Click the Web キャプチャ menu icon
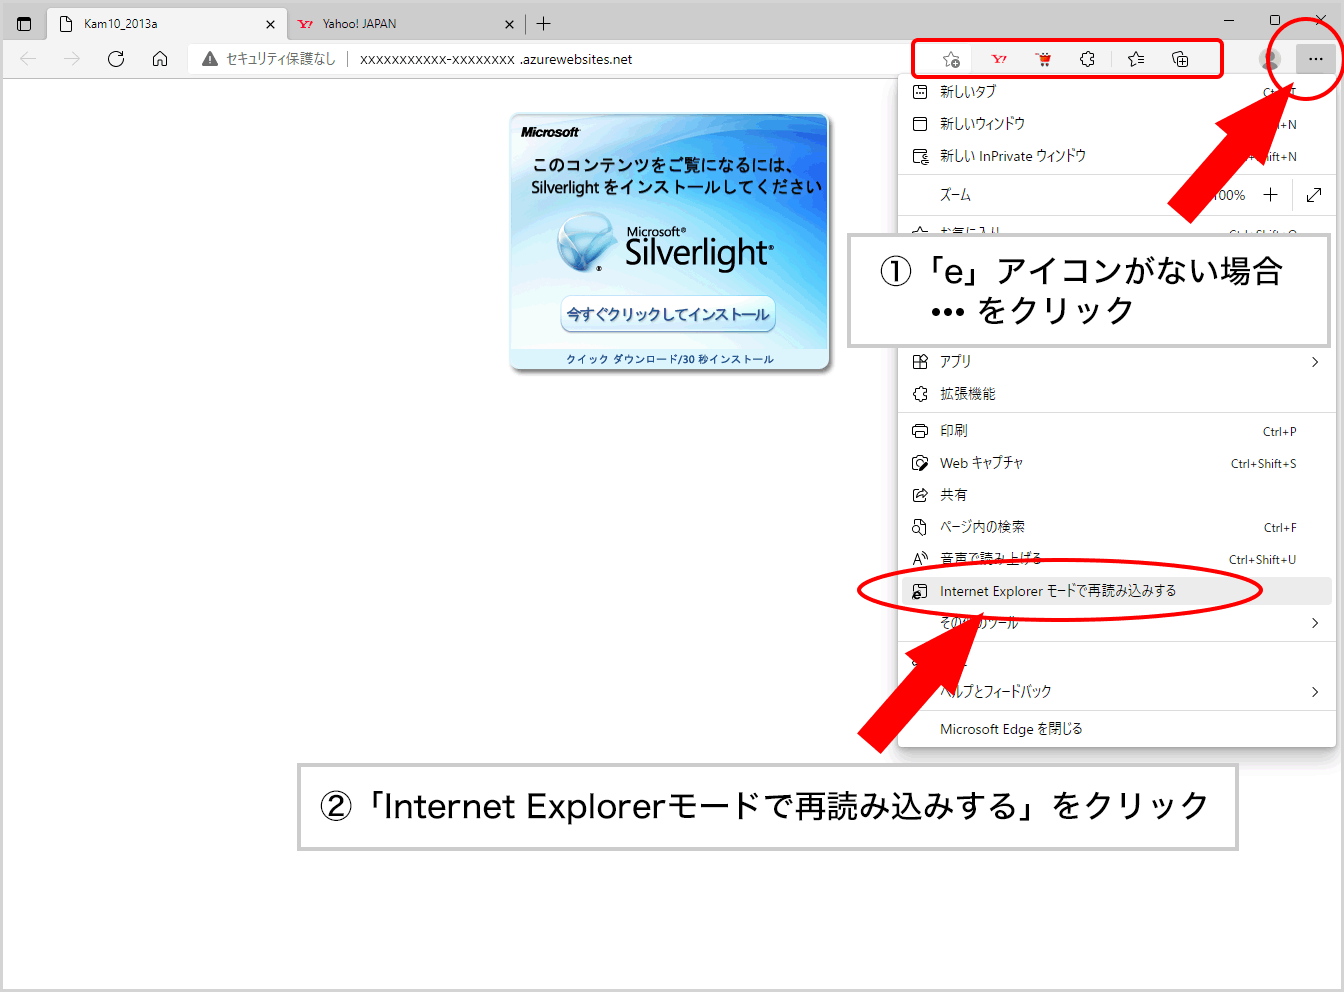Viewport: 1344px width, 992px height. [x=920, y=463]
